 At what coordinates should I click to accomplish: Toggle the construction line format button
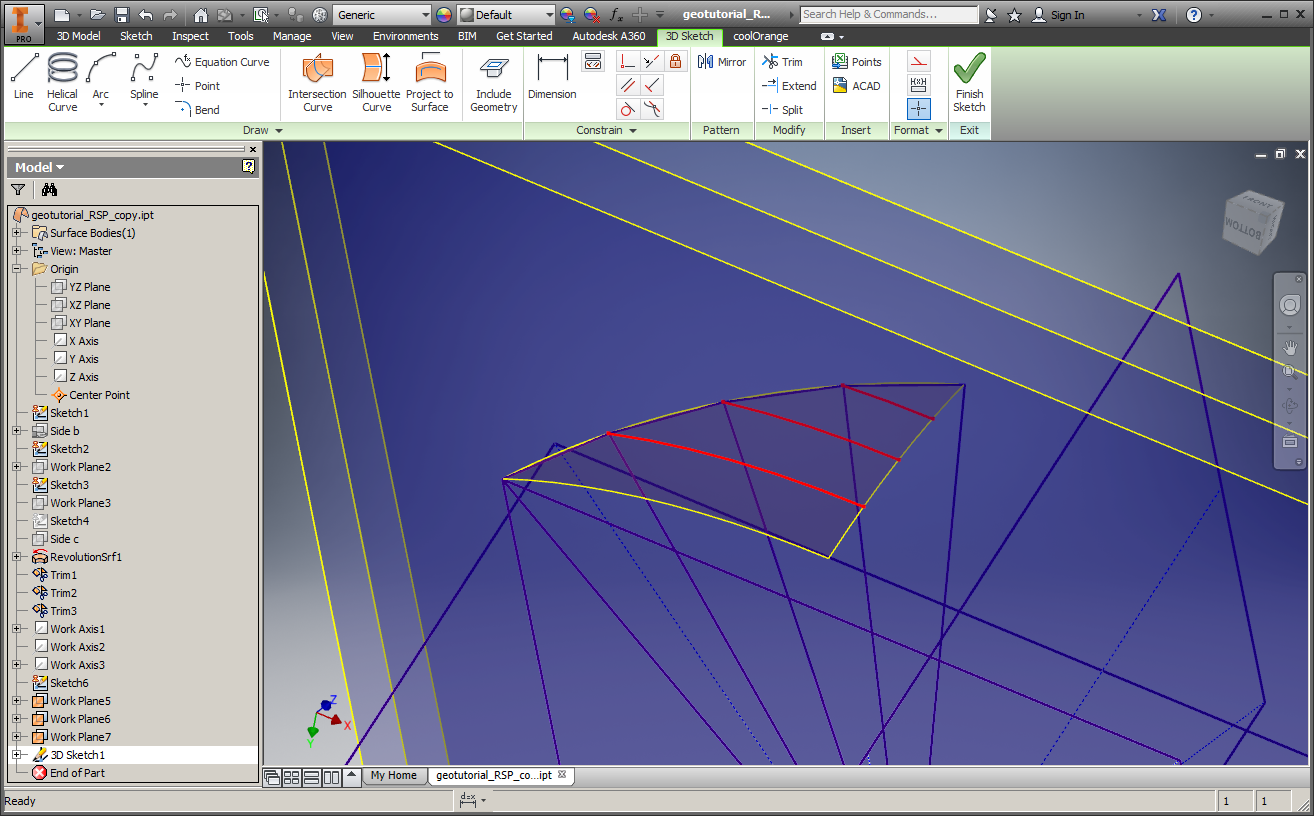[x=919, y=62]
